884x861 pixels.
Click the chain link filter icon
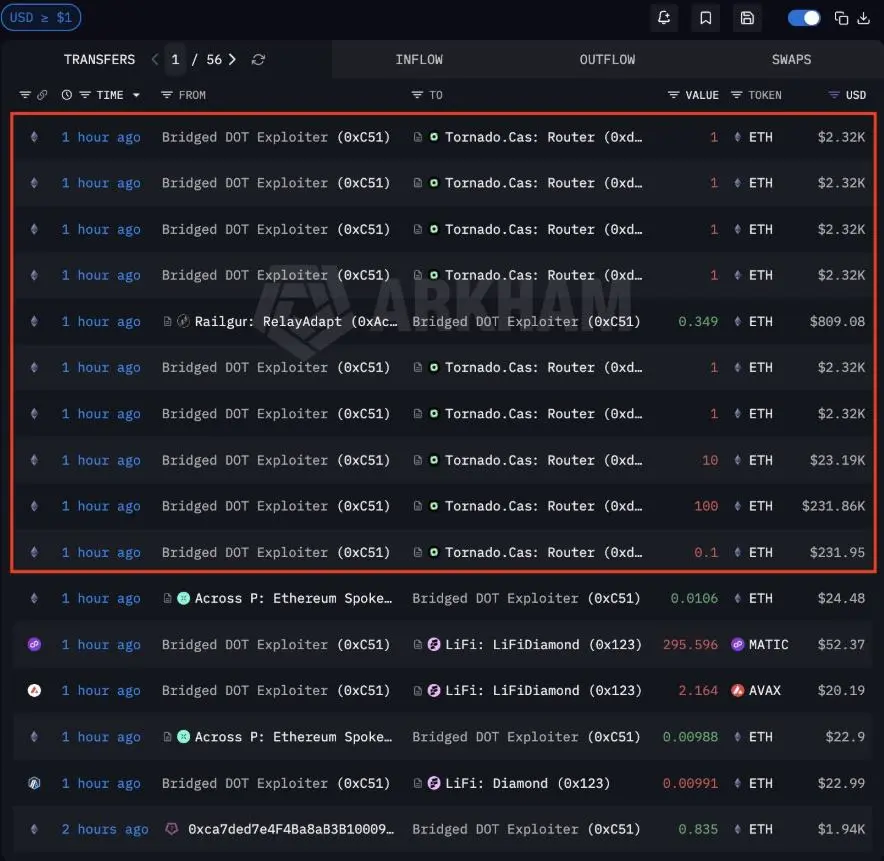[x=42, y=95]
